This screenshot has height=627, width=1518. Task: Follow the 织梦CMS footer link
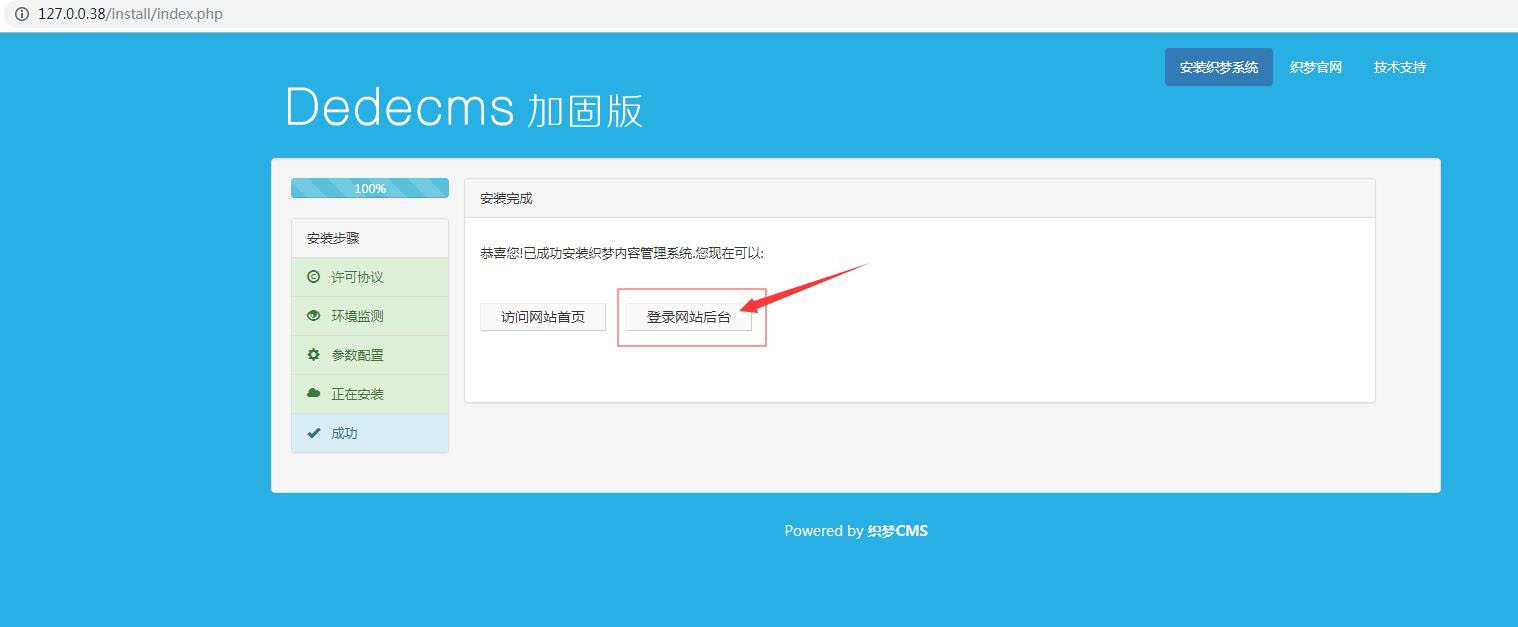(x=897, y=531)
